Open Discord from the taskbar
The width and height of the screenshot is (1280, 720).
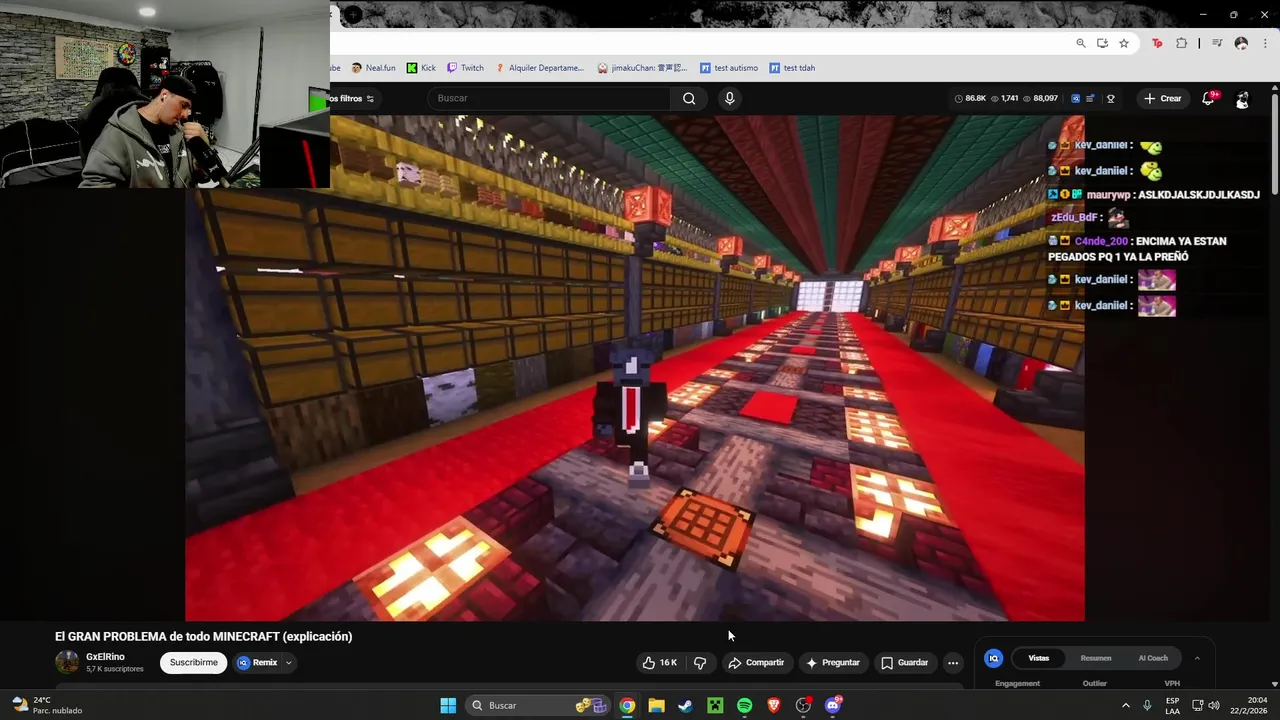tap(833, 705)
